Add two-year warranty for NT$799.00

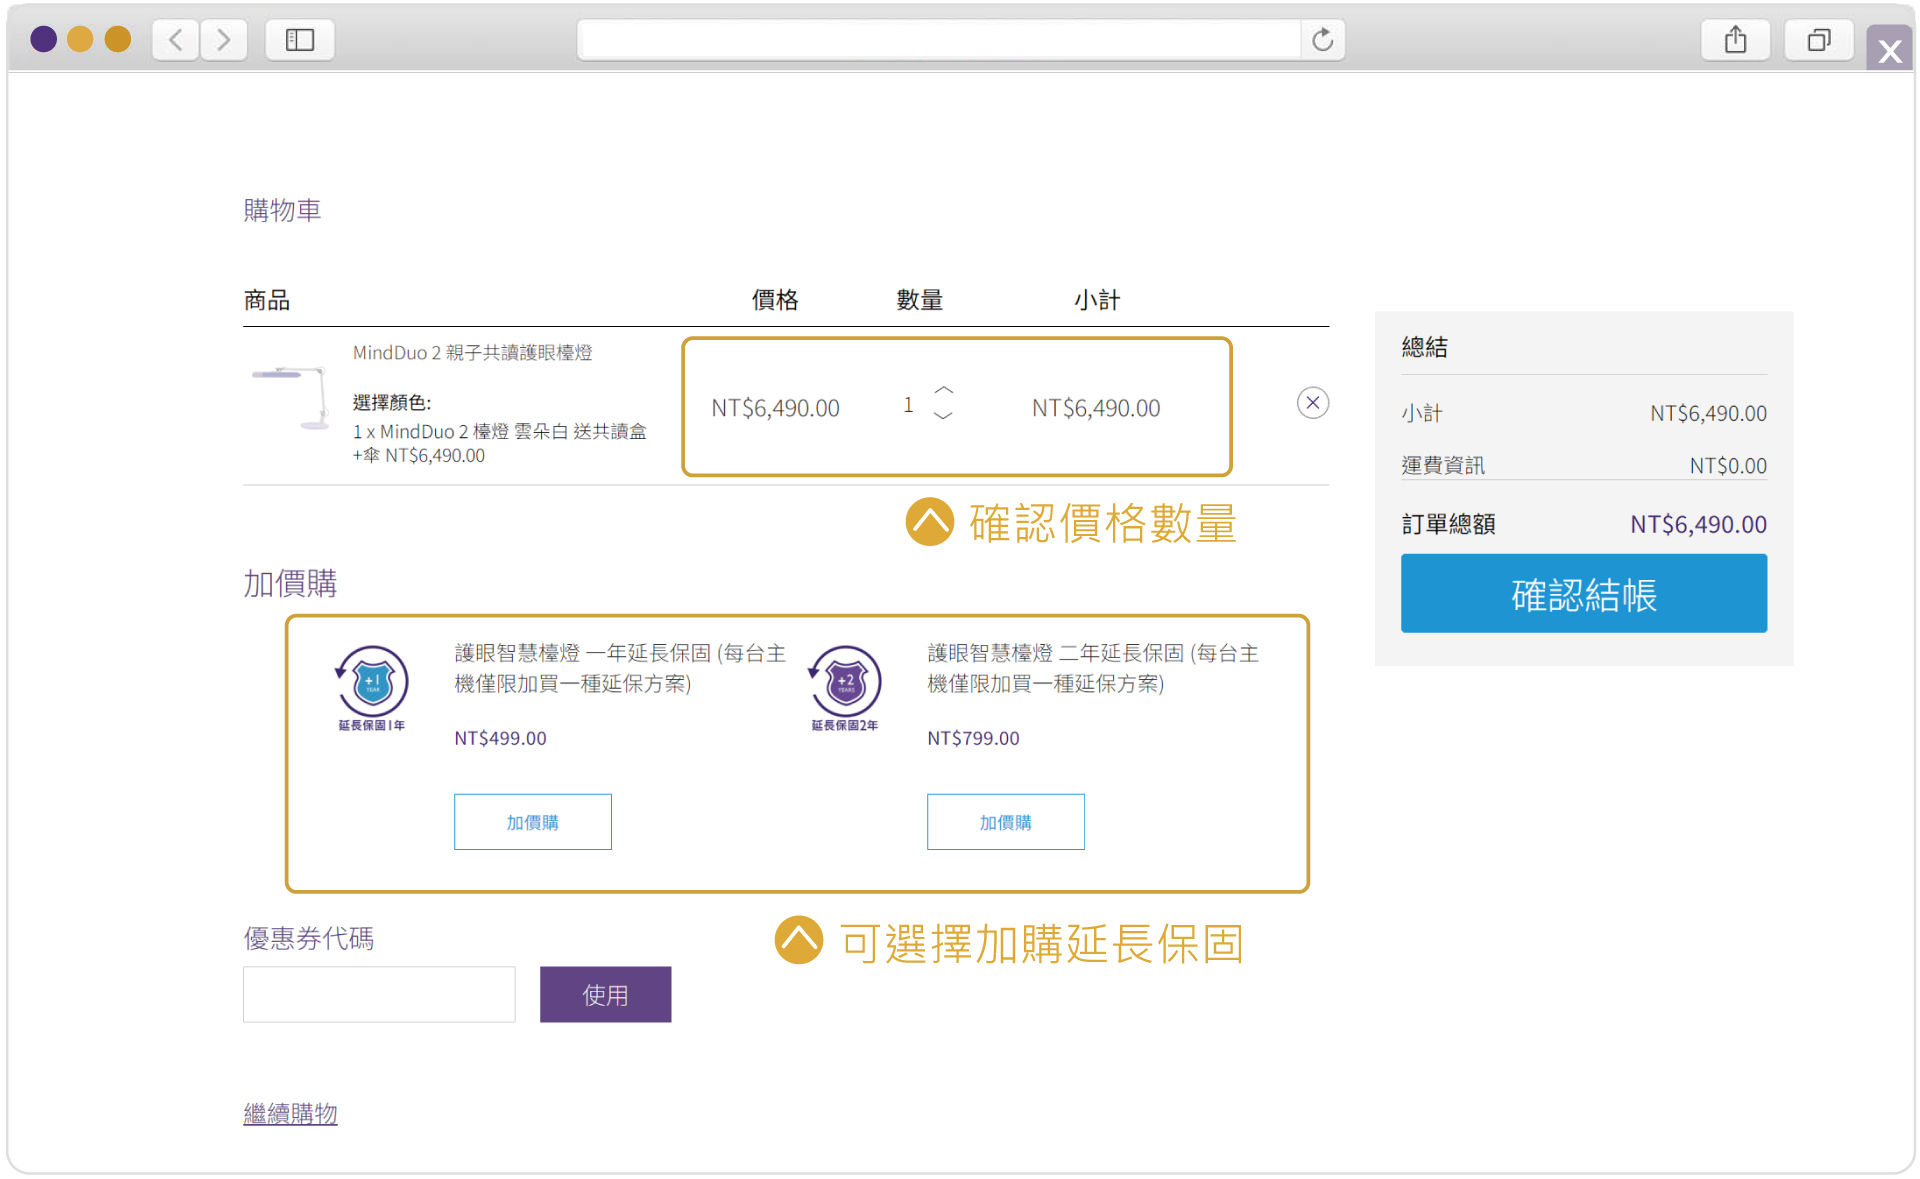point(1005,822)
